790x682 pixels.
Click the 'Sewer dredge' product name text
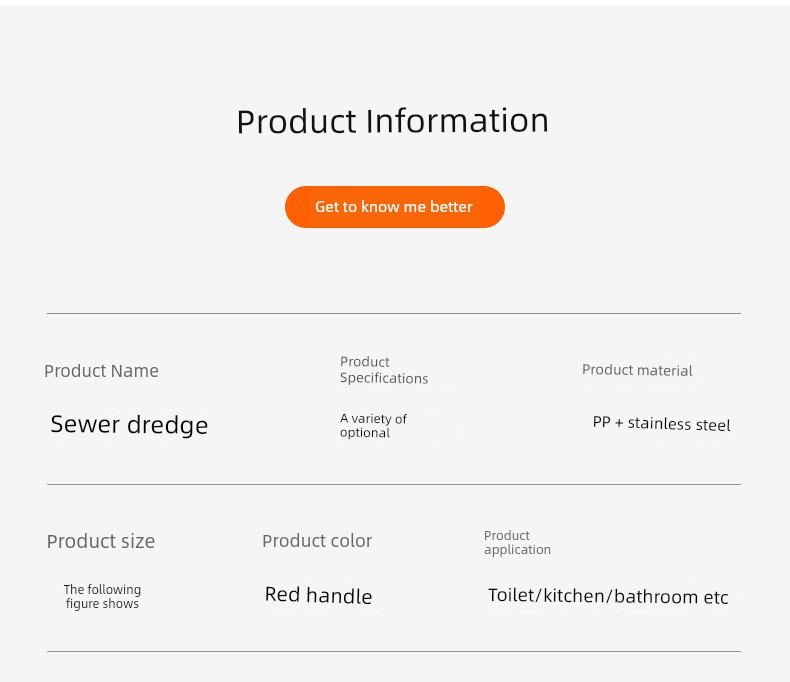coord(129,425)
